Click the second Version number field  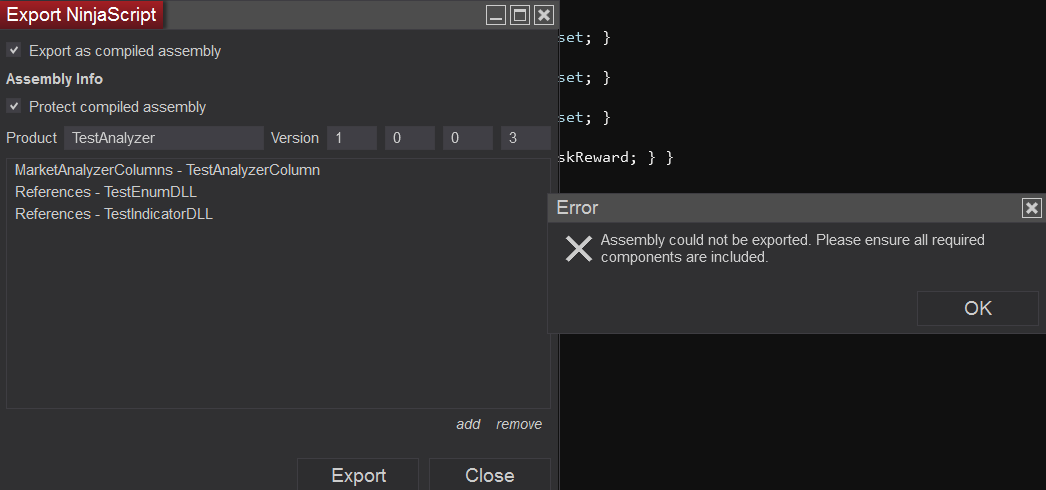[x=410, y=138]
